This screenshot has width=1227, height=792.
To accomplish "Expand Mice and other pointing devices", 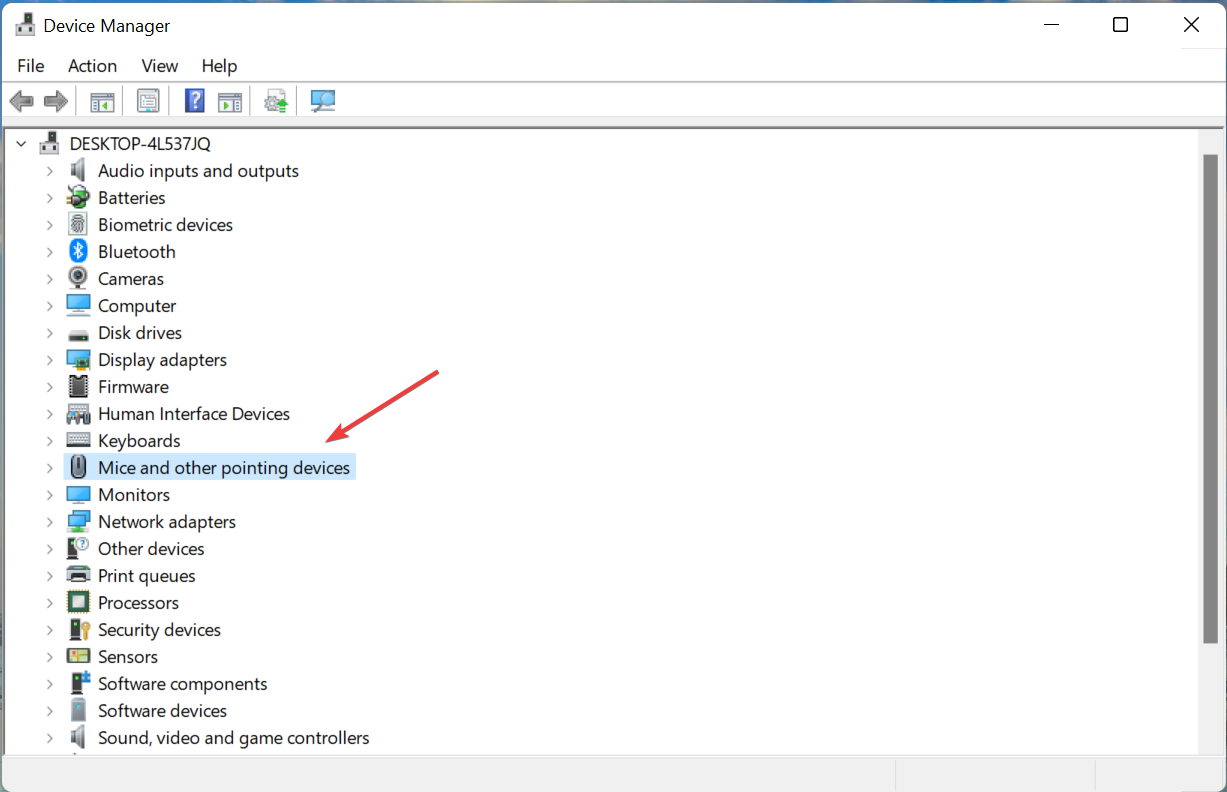I will click(x=51, y=467).
